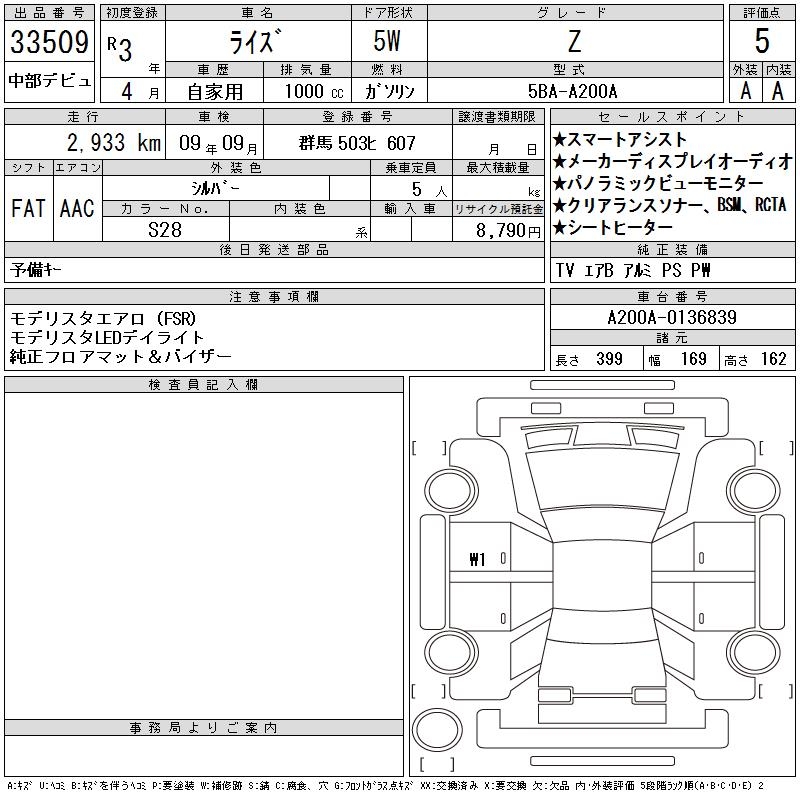Viewport: 800px width, 800px height.
Task: Click the overall evaluation score 5
Action: (x=762, y=41)
